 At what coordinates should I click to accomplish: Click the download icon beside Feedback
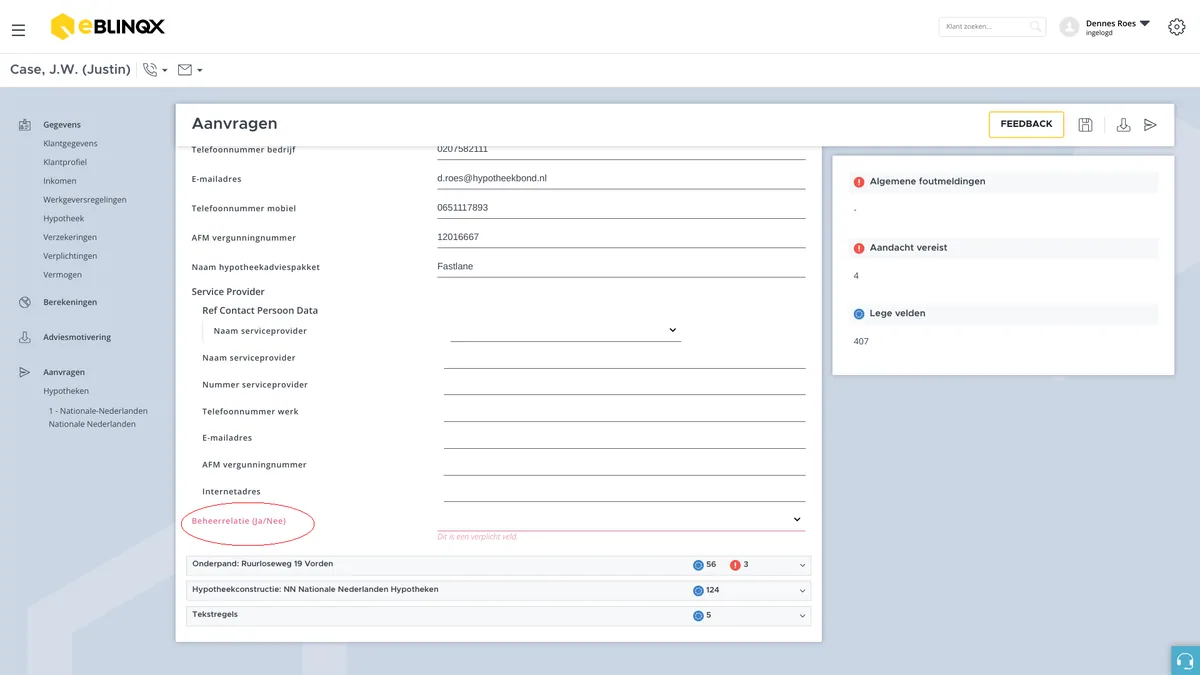click(x=1123, y=125)
